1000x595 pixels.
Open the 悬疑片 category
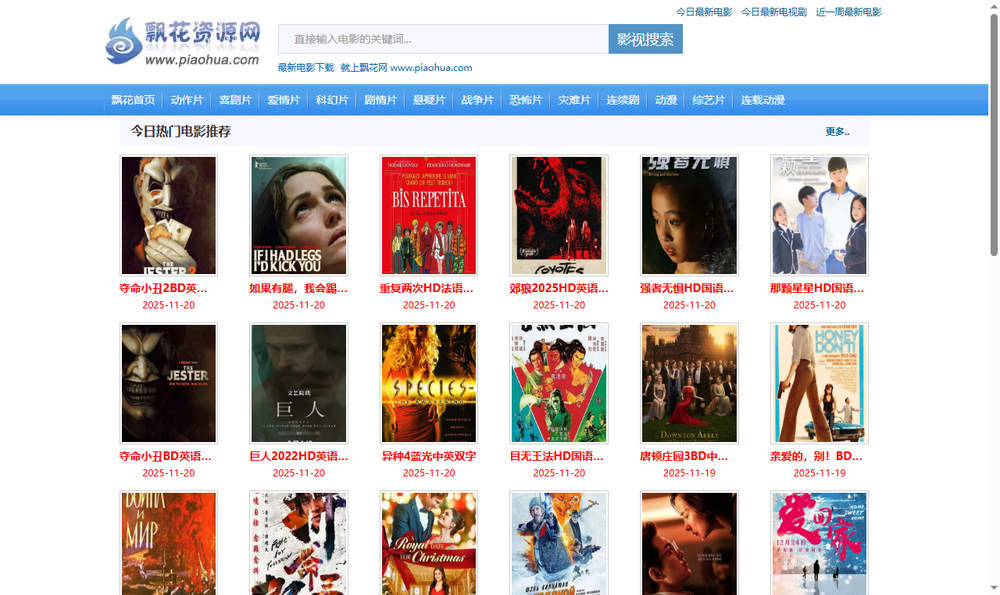point(429,100)
